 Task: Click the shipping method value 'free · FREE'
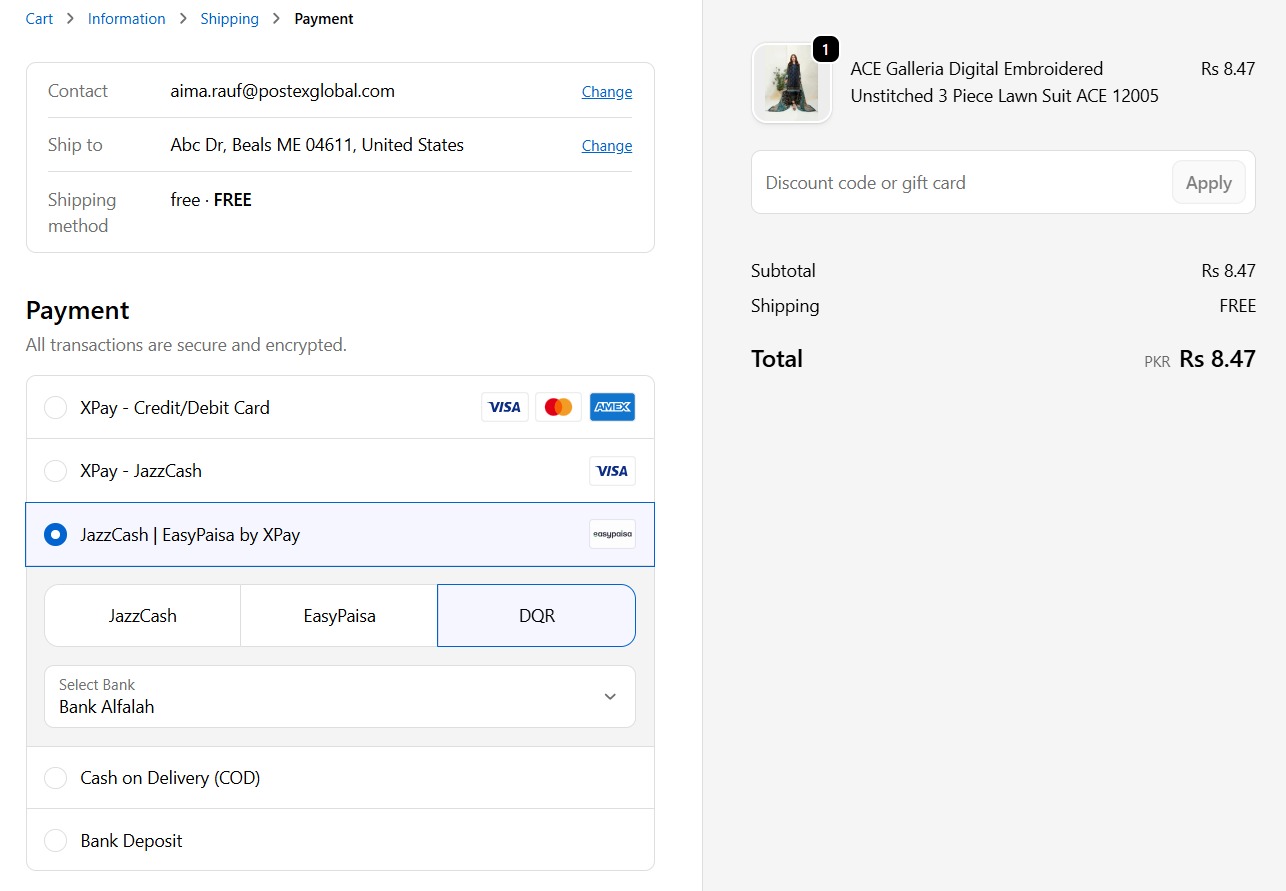coord(211,200)
